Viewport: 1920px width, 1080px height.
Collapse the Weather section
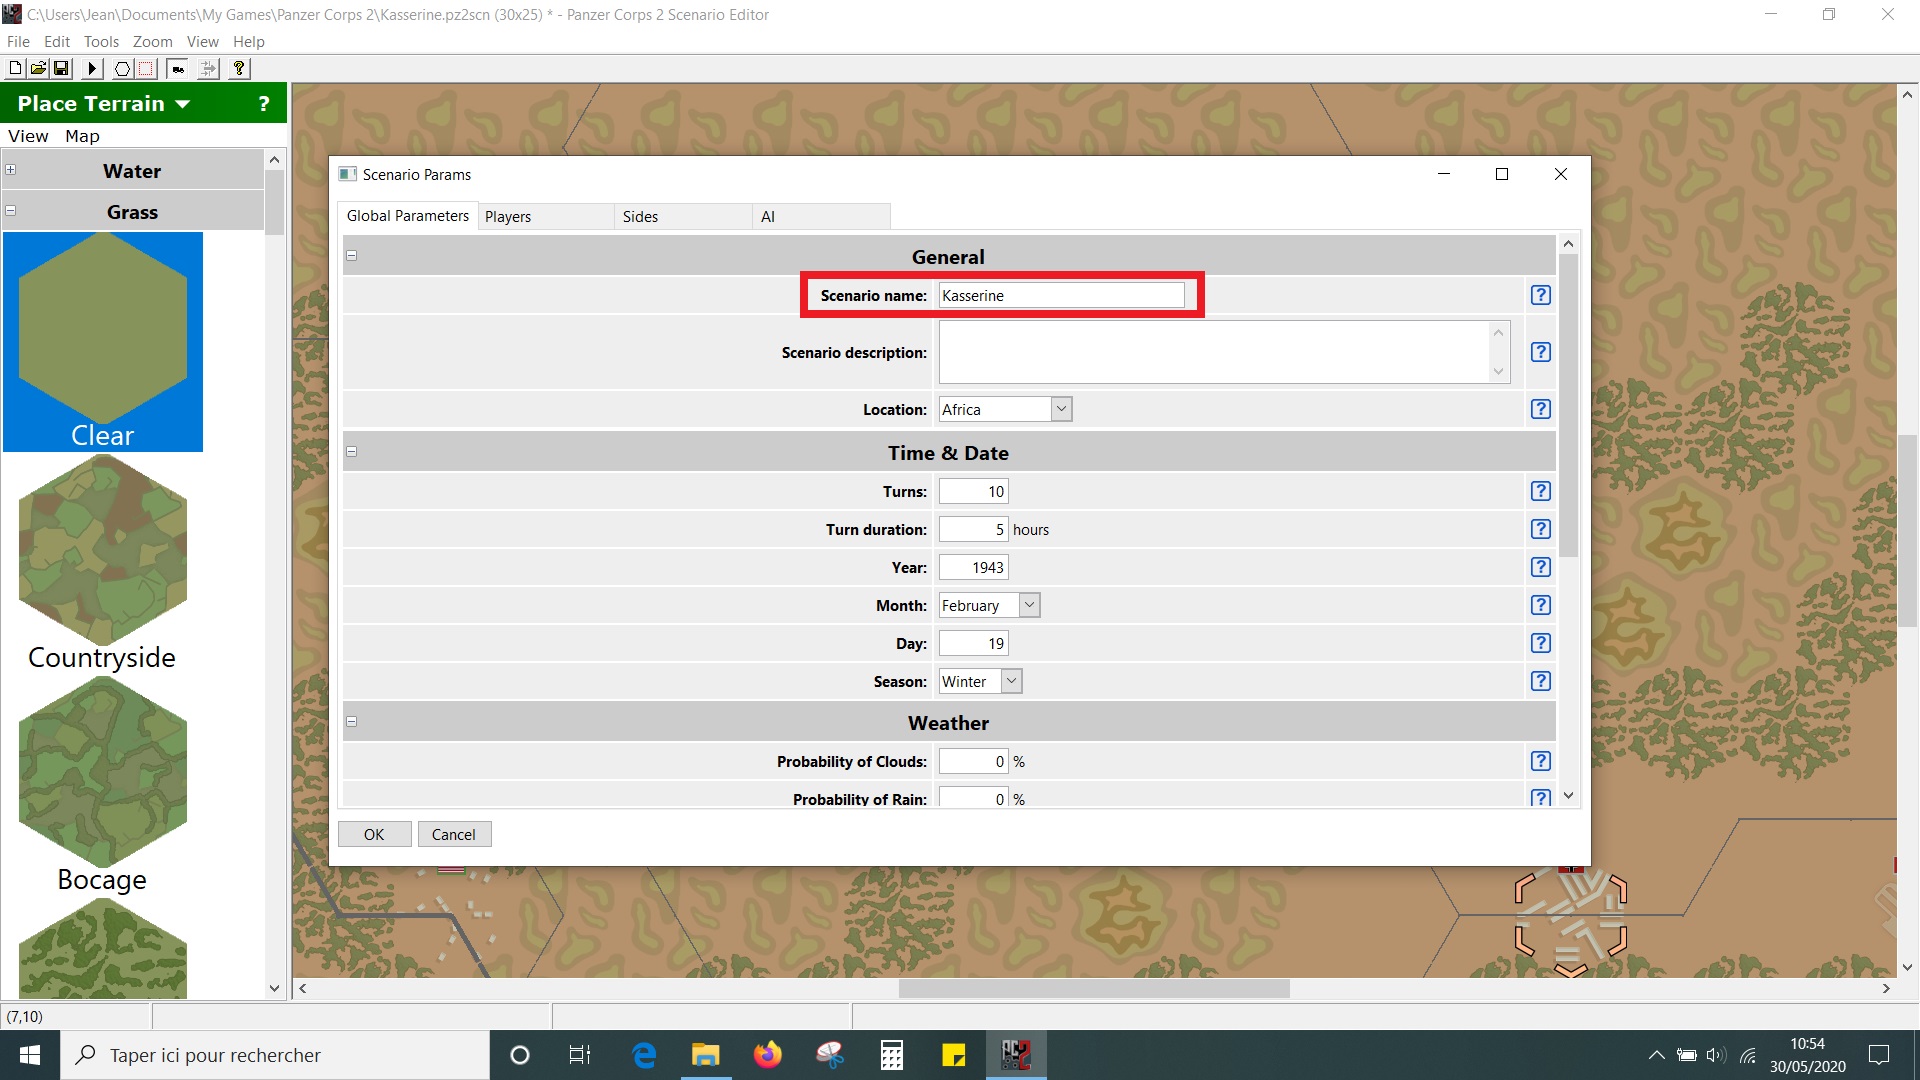pyautogui.click(x=352, y=722)
